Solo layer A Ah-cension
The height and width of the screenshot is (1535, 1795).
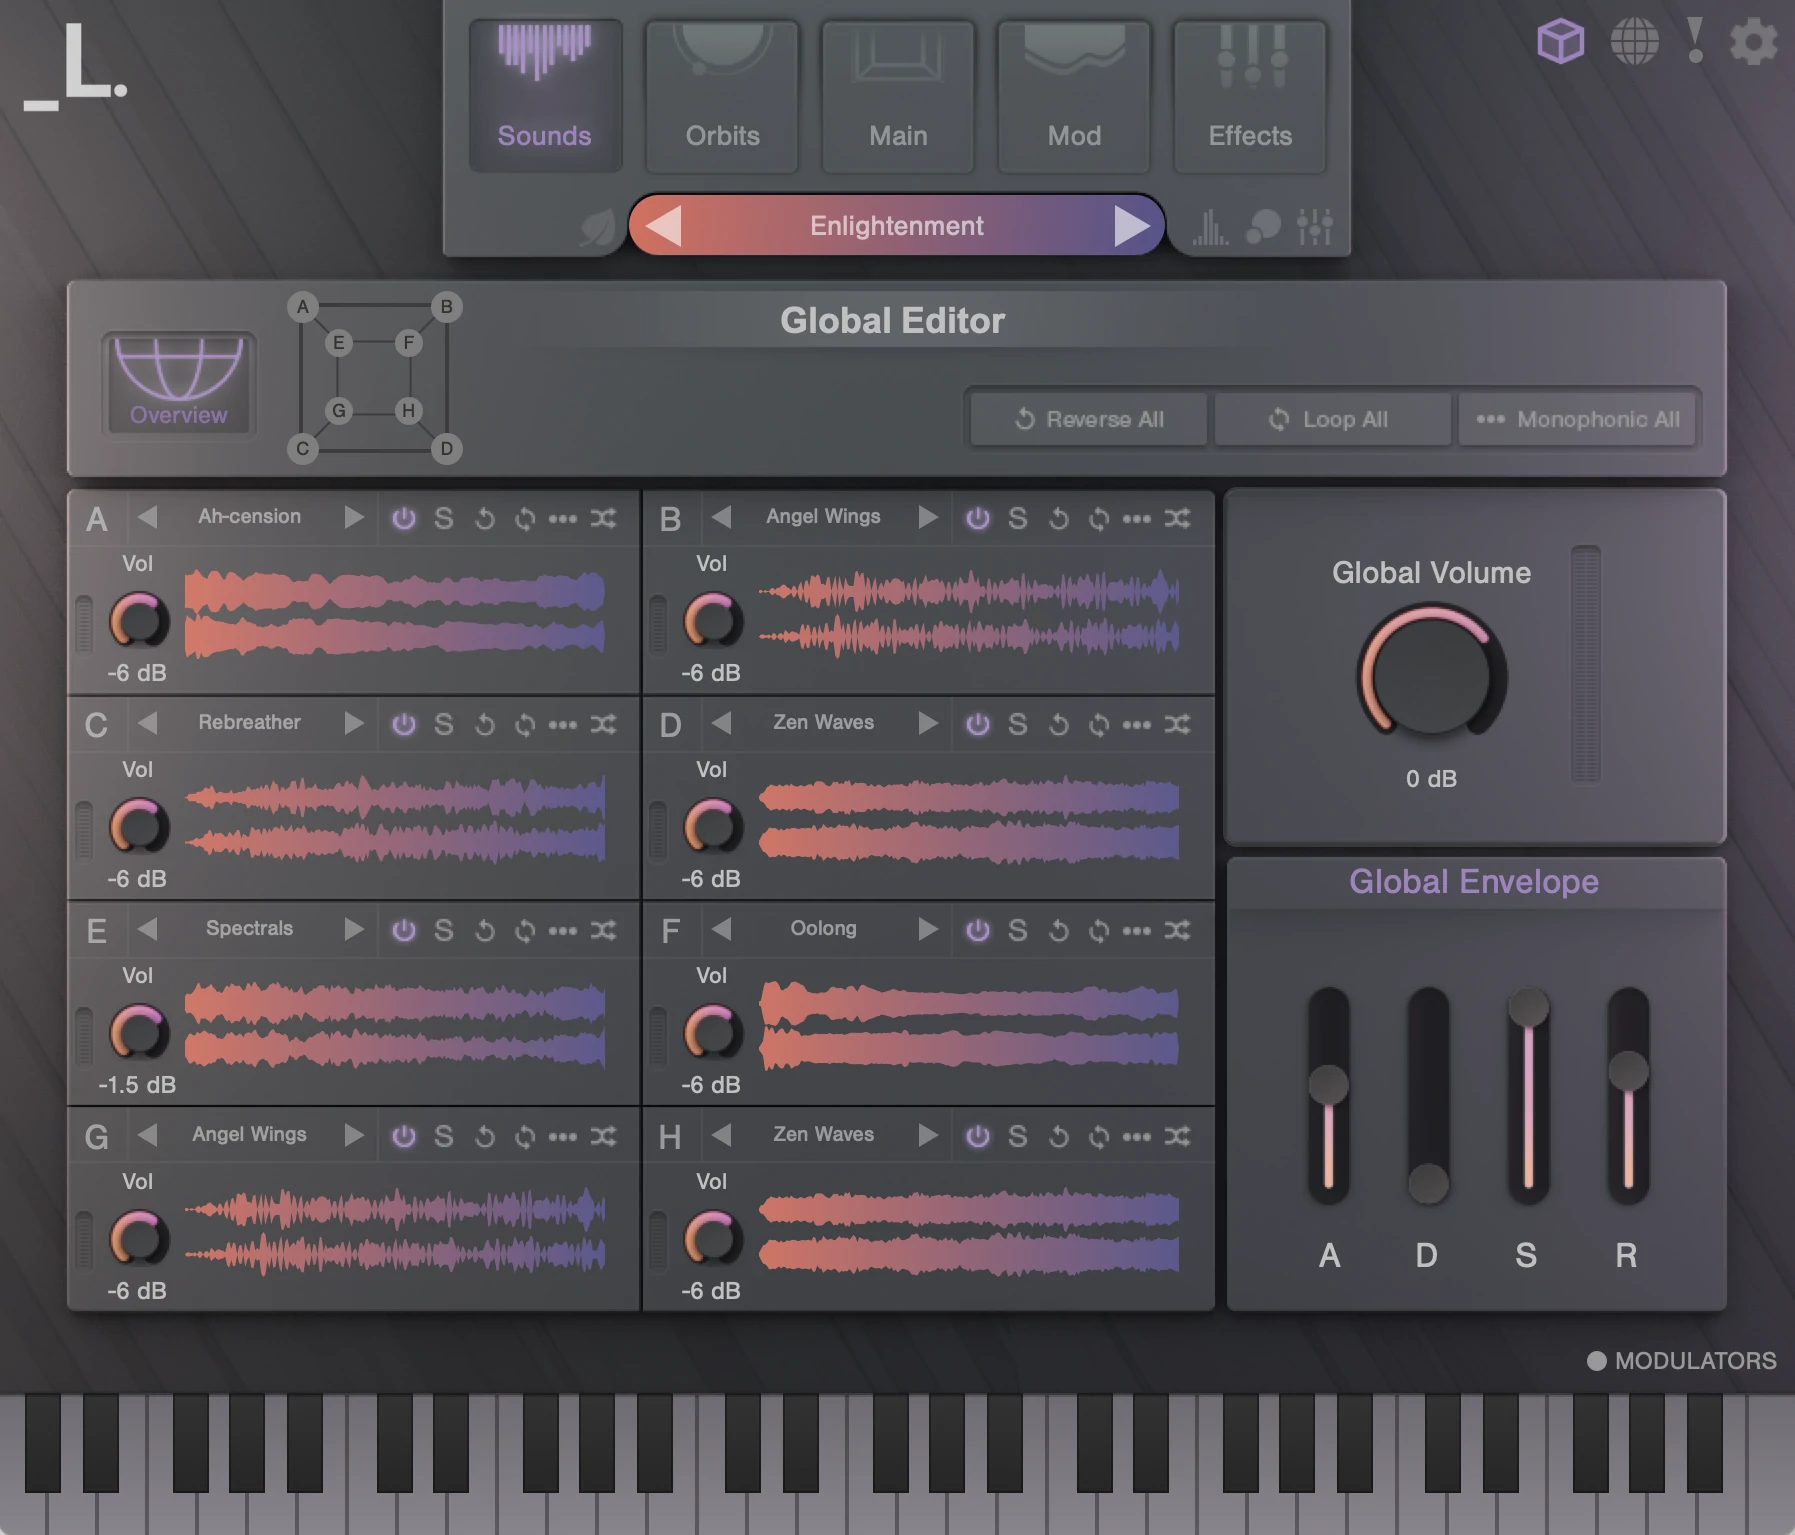click(x=444, y=518)
